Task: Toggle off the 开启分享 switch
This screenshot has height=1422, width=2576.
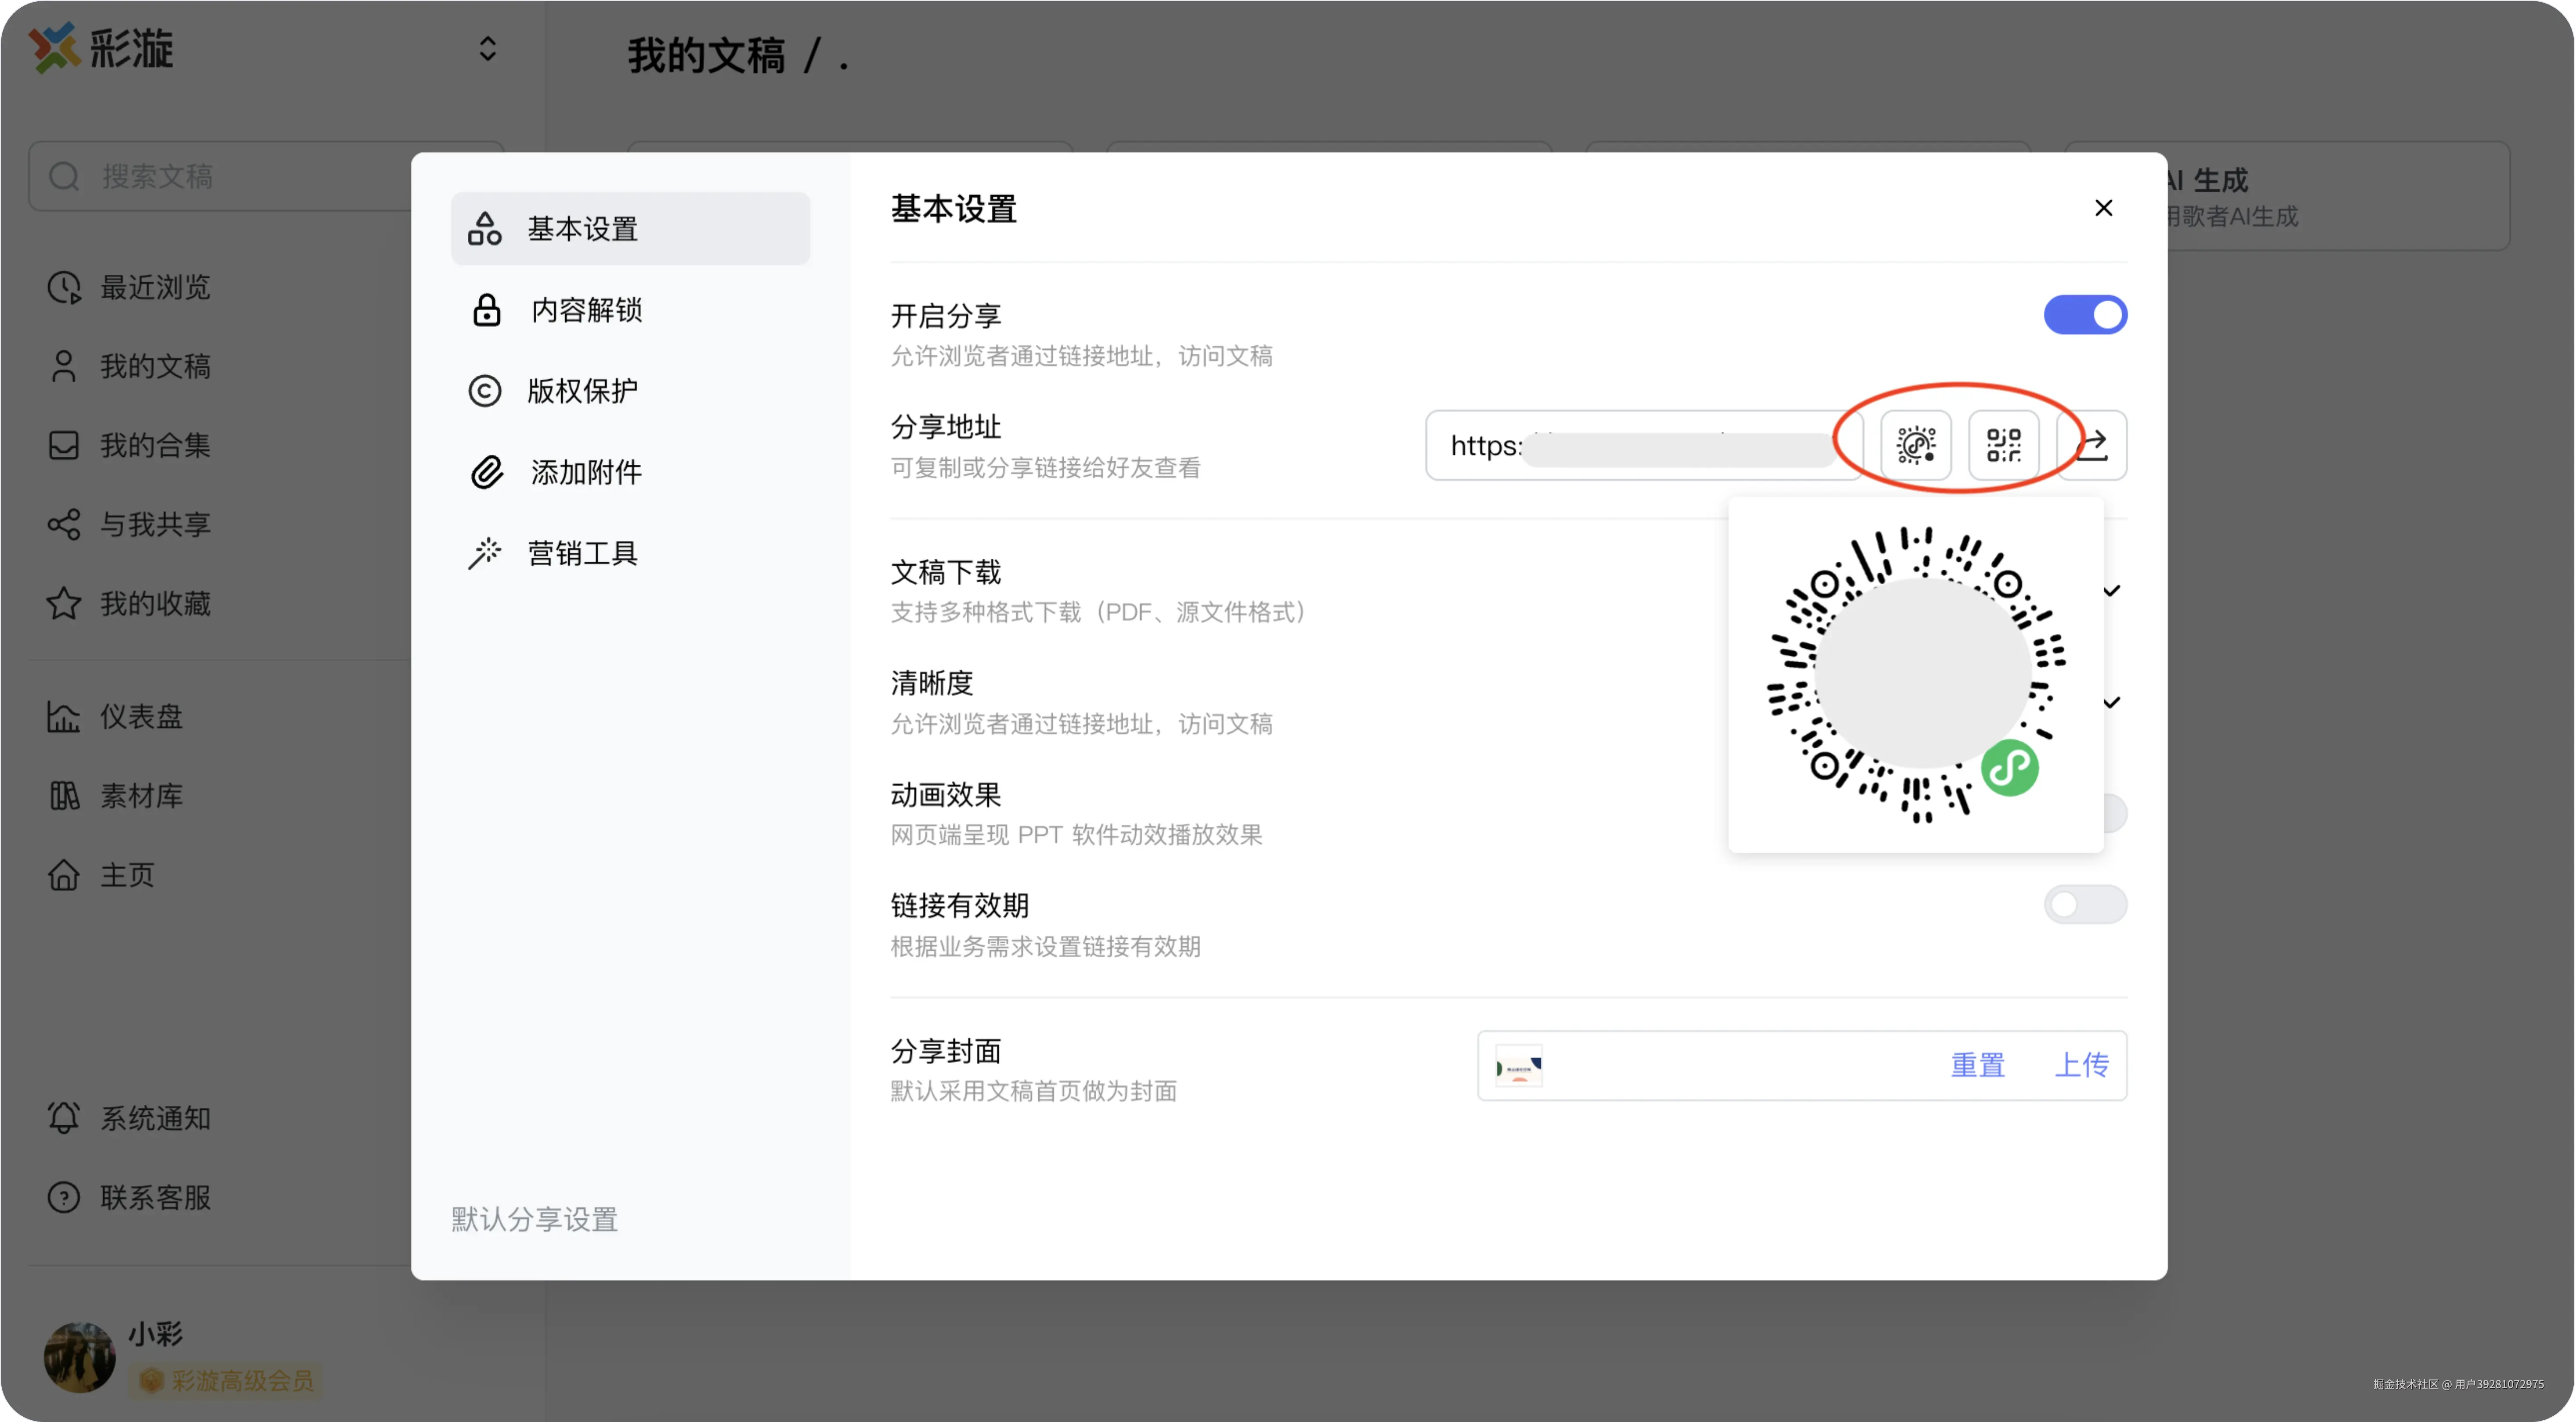Action: [2085, 315]
